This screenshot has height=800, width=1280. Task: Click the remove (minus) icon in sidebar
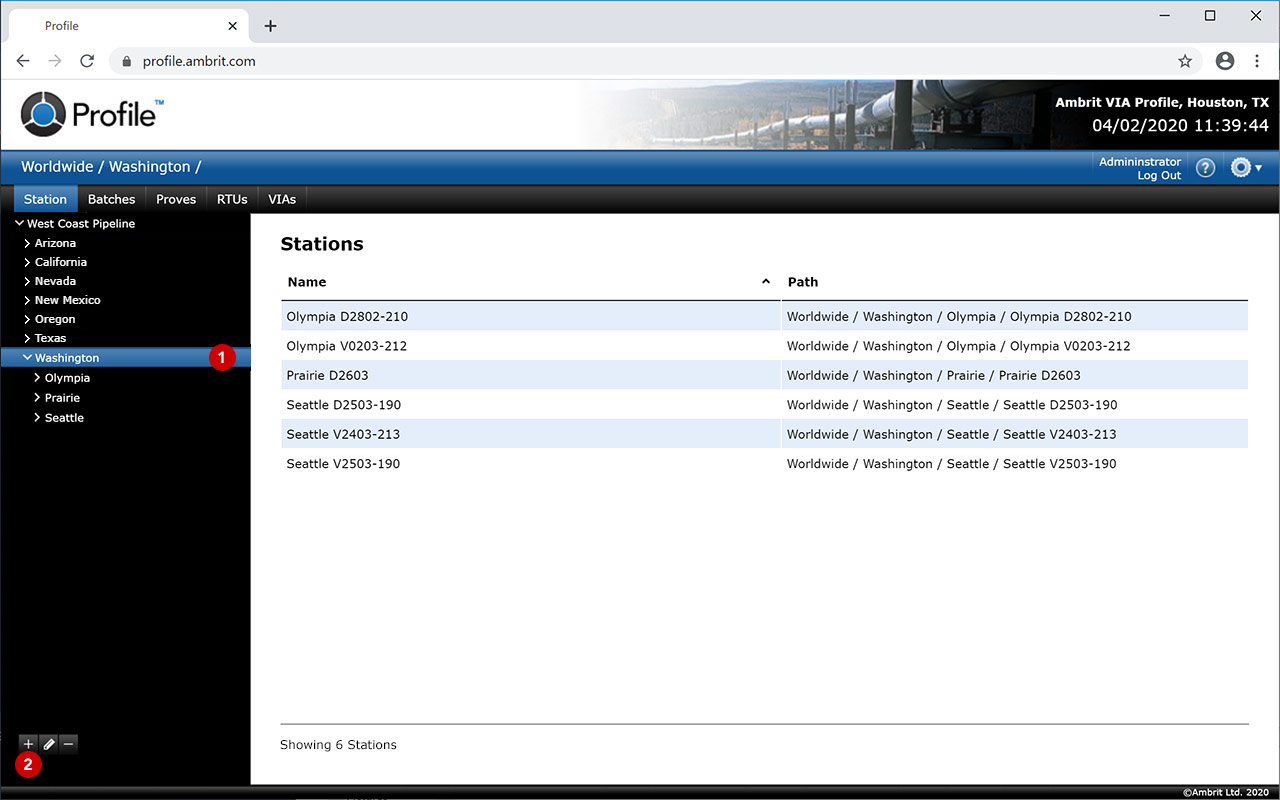68,744
